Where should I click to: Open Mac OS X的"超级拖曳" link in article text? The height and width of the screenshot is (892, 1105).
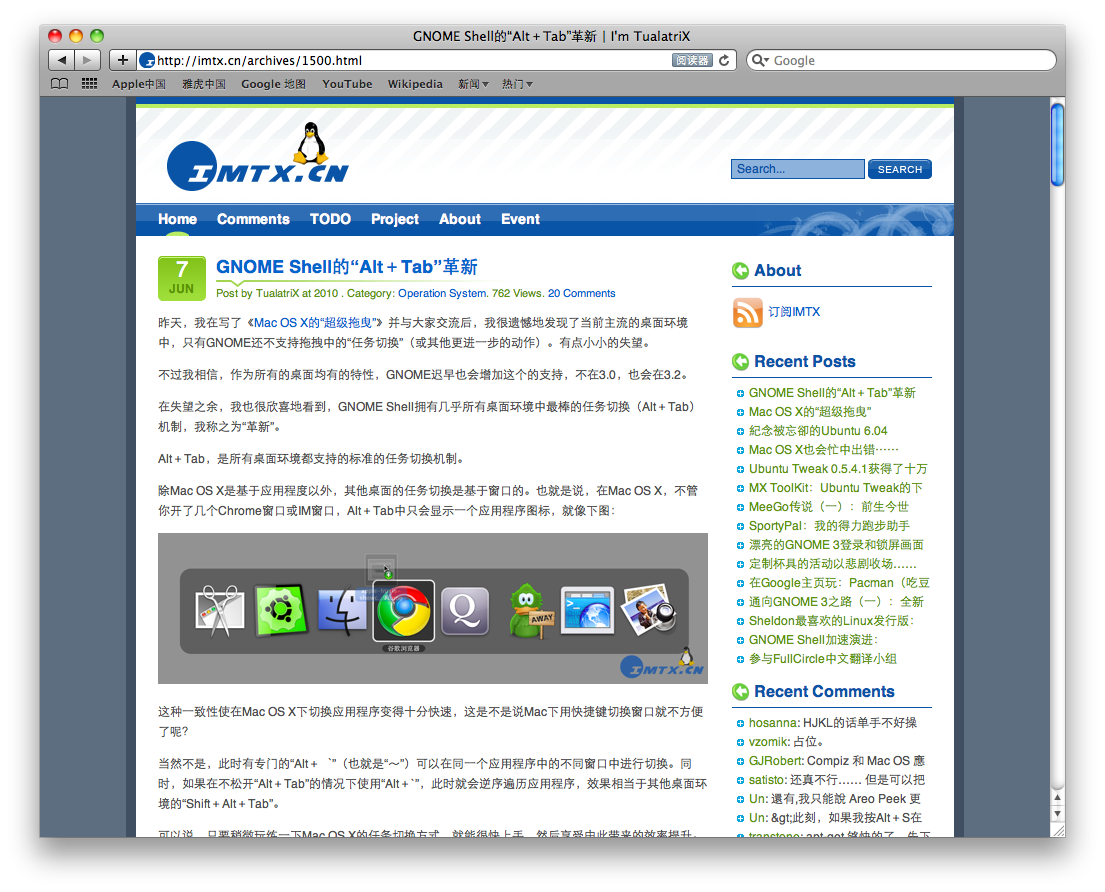click(313, 323)
